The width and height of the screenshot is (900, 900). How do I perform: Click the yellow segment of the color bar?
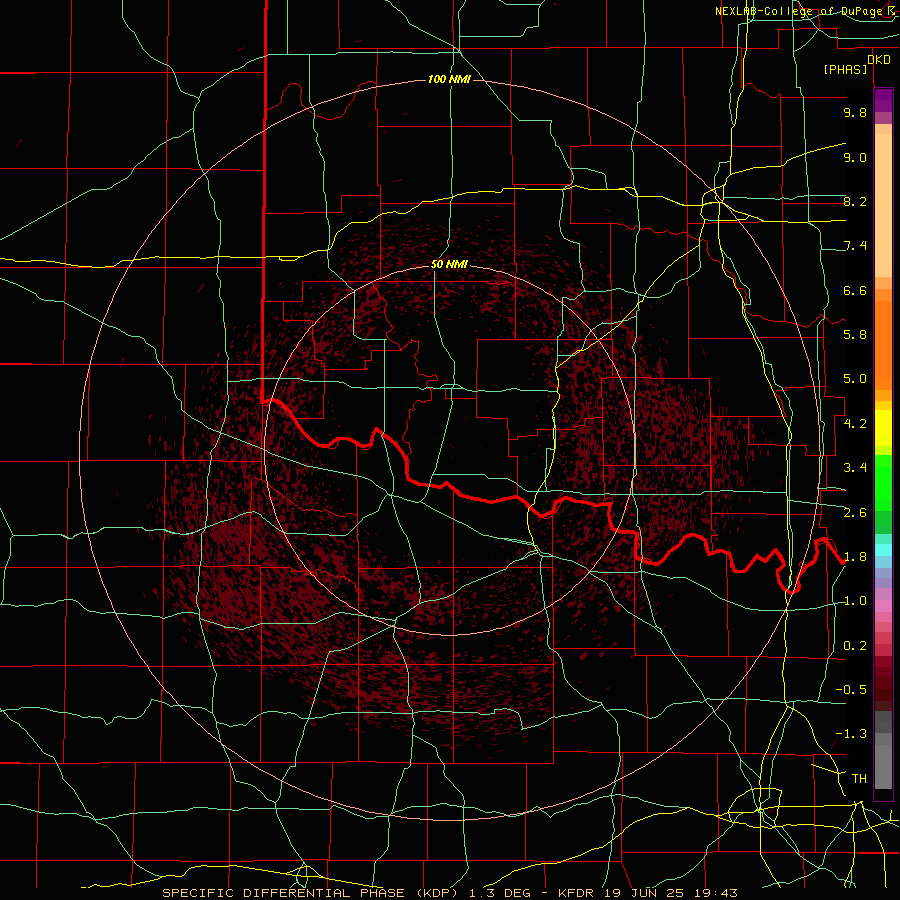[x=883, y=428]
